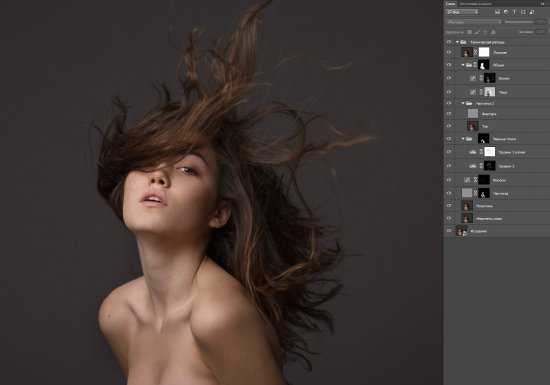Filter layers by shape layer icon
Image resolution: width=550 pixels, height=385 pixels.
[x=523, y=12]
